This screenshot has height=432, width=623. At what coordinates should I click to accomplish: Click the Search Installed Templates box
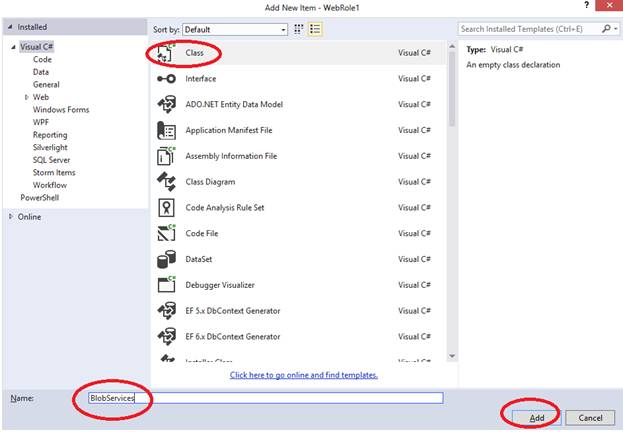[530, 29]
